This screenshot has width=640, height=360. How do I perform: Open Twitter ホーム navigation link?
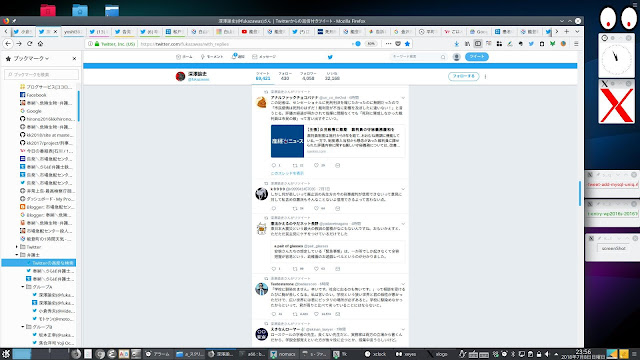(x=184, y=57)
